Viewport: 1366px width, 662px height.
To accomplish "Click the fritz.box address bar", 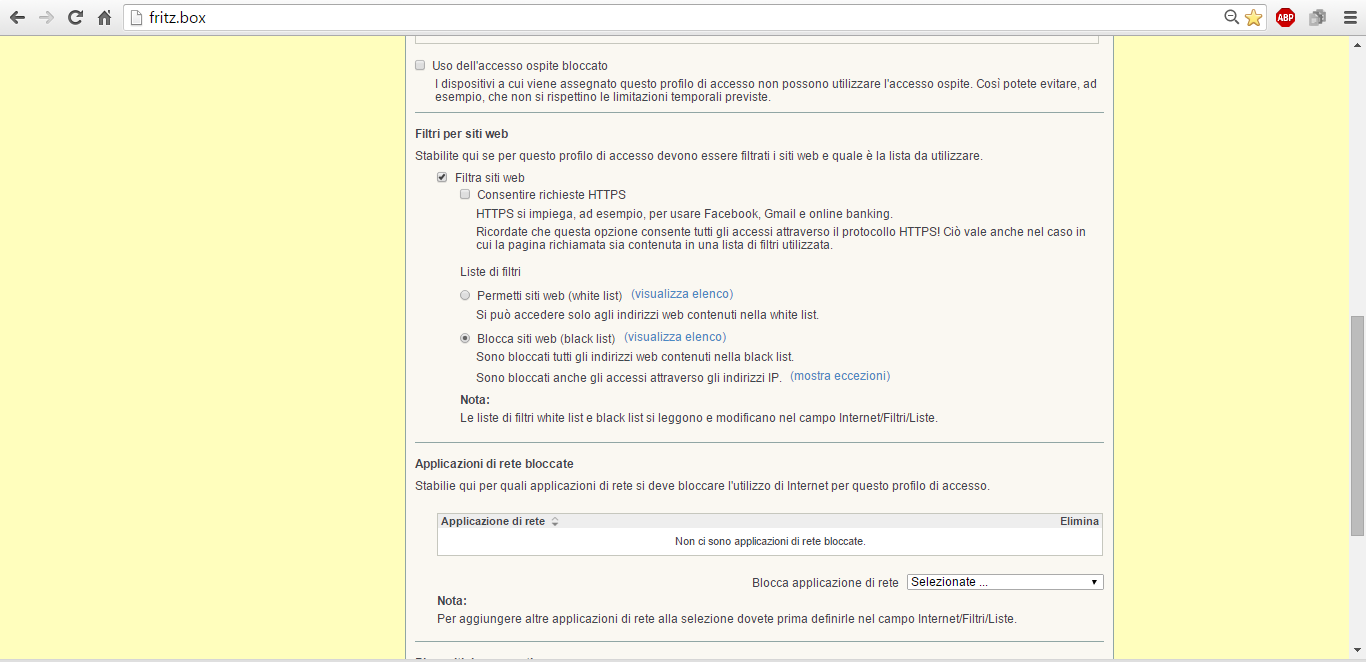I will pyautogui.click(x=680, y=17).
